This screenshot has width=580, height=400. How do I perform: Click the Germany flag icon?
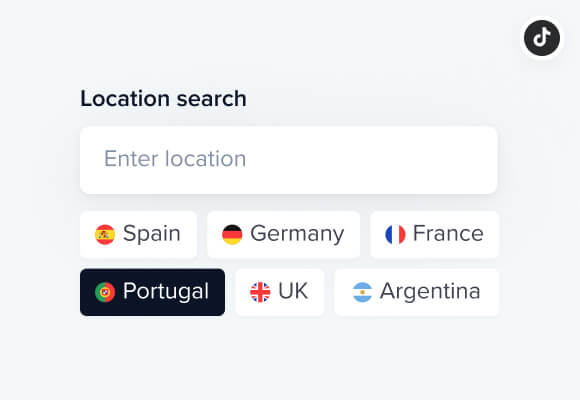232,235
